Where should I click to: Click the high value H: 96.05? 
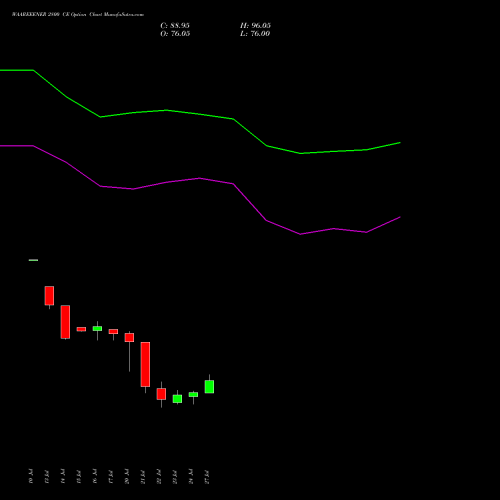(x=255, y=26)
